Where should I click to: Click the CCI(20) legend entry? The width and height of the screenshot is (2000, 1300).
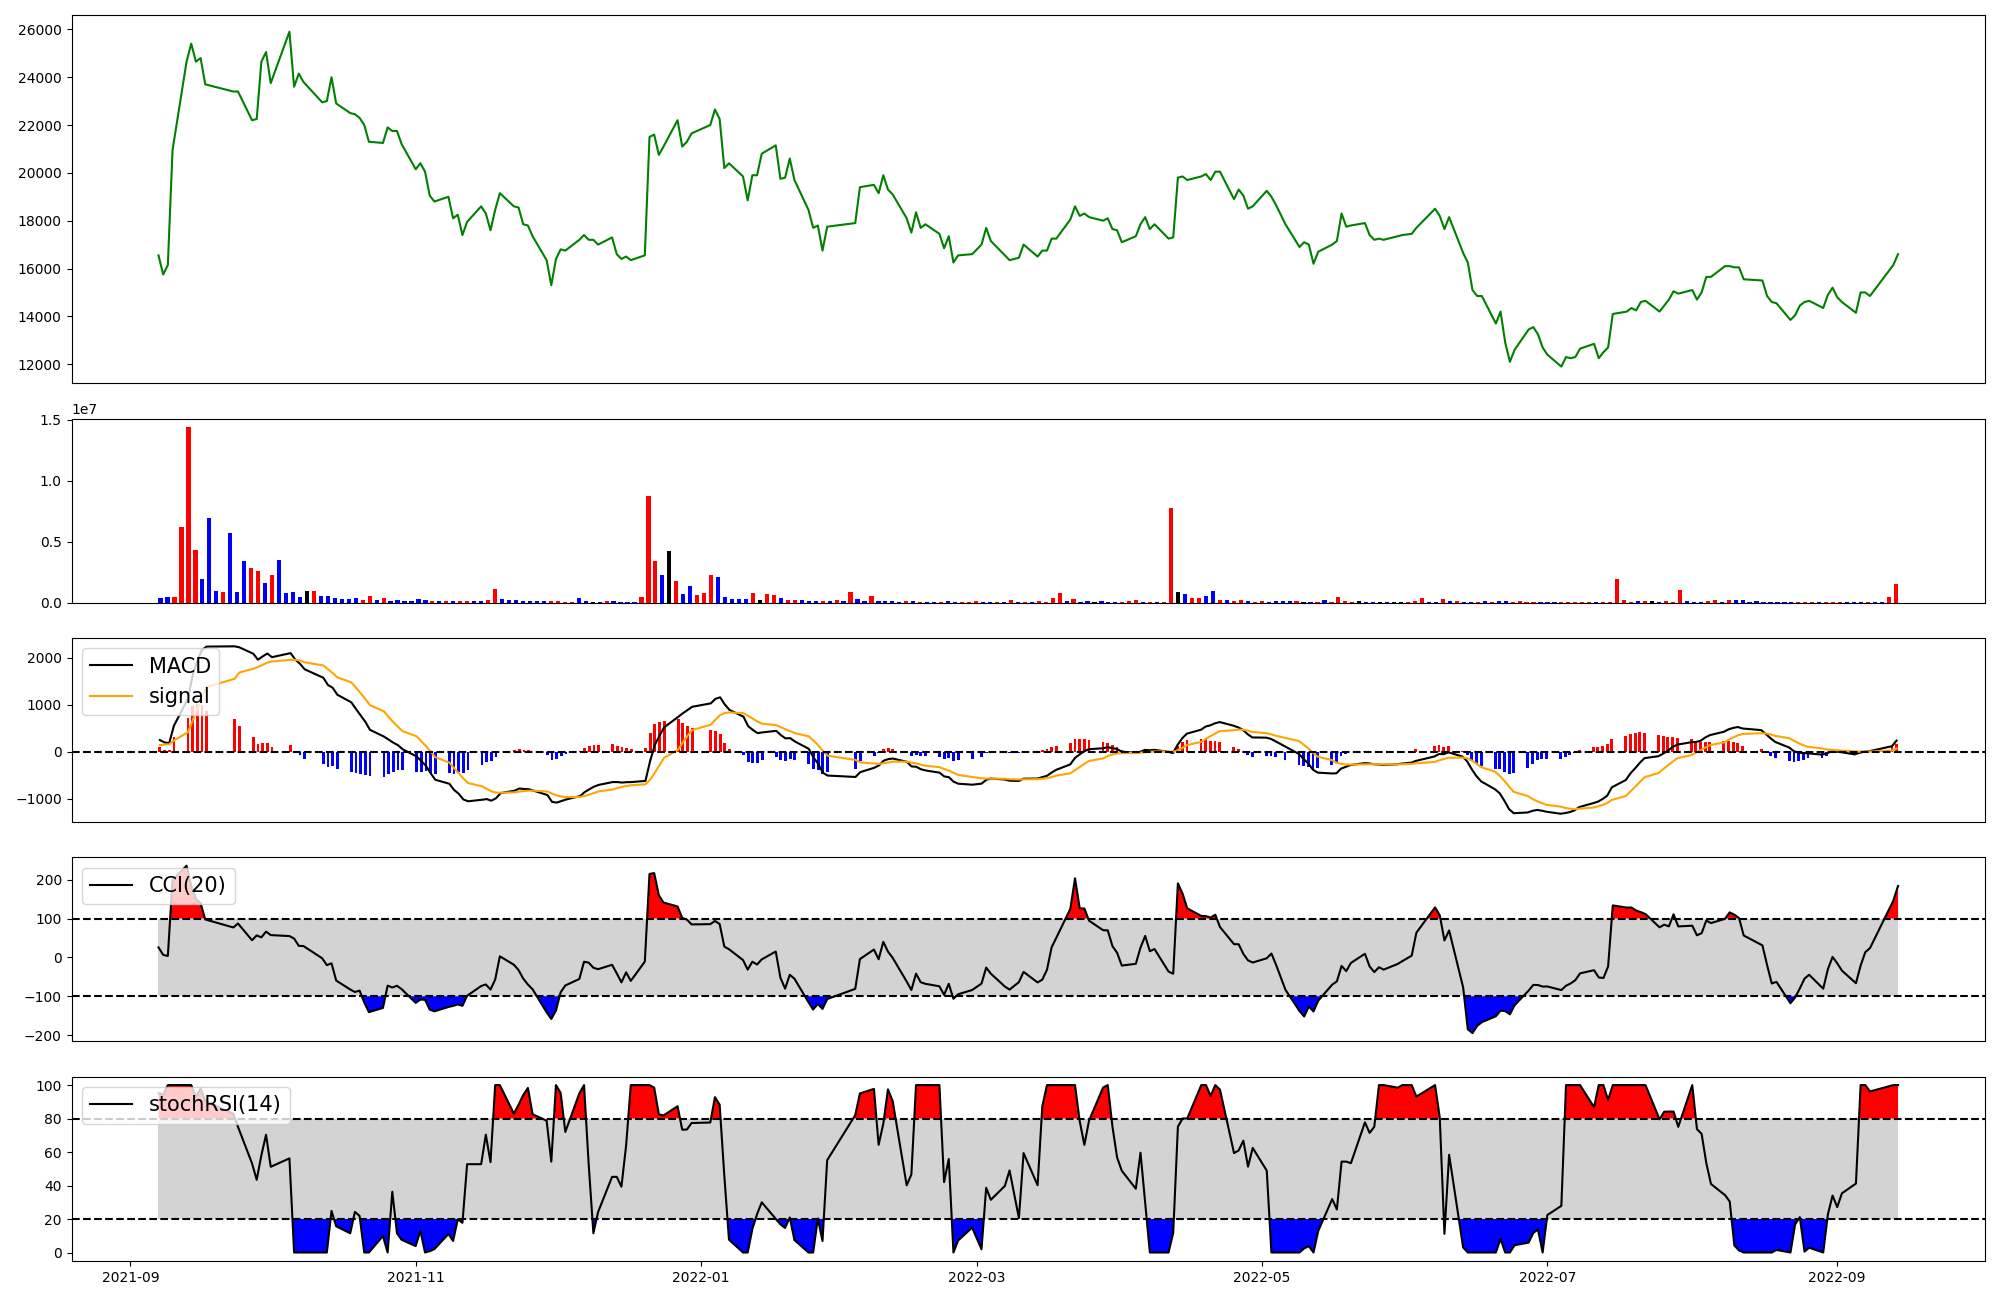[187, 885]
